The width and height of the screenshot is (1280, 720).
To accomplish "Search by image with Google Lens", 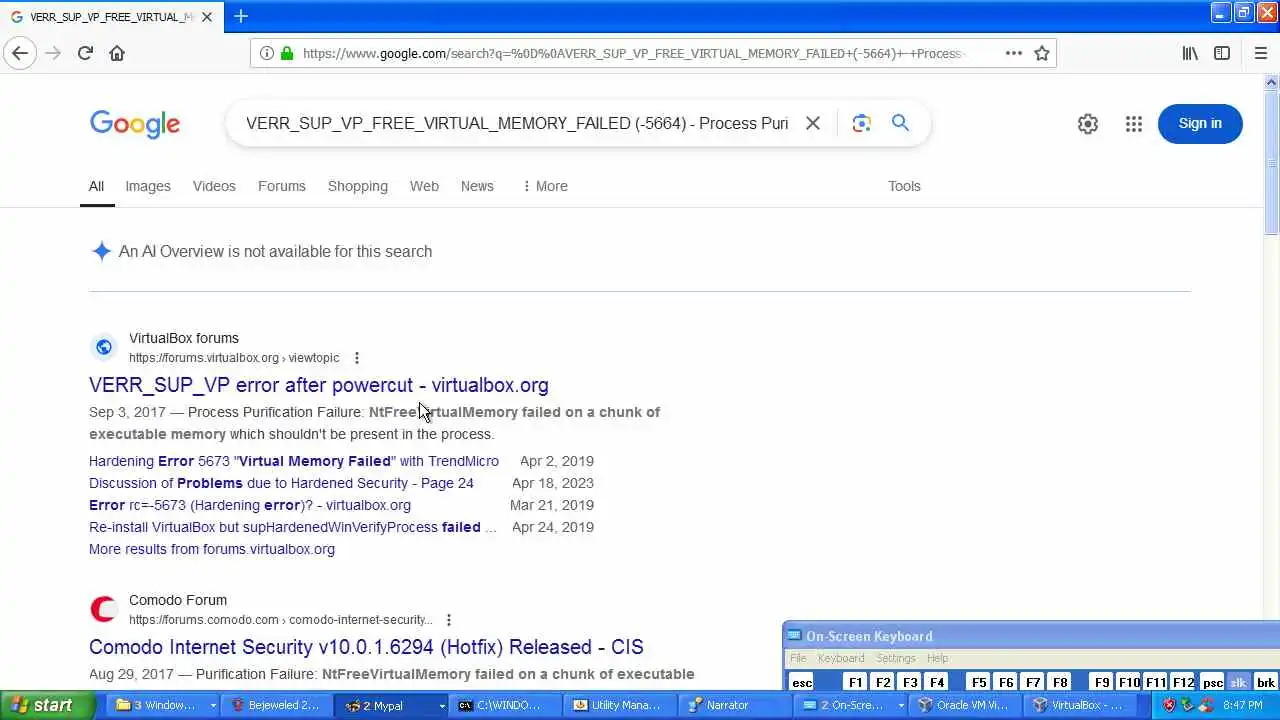I will [x=861, y=123].
